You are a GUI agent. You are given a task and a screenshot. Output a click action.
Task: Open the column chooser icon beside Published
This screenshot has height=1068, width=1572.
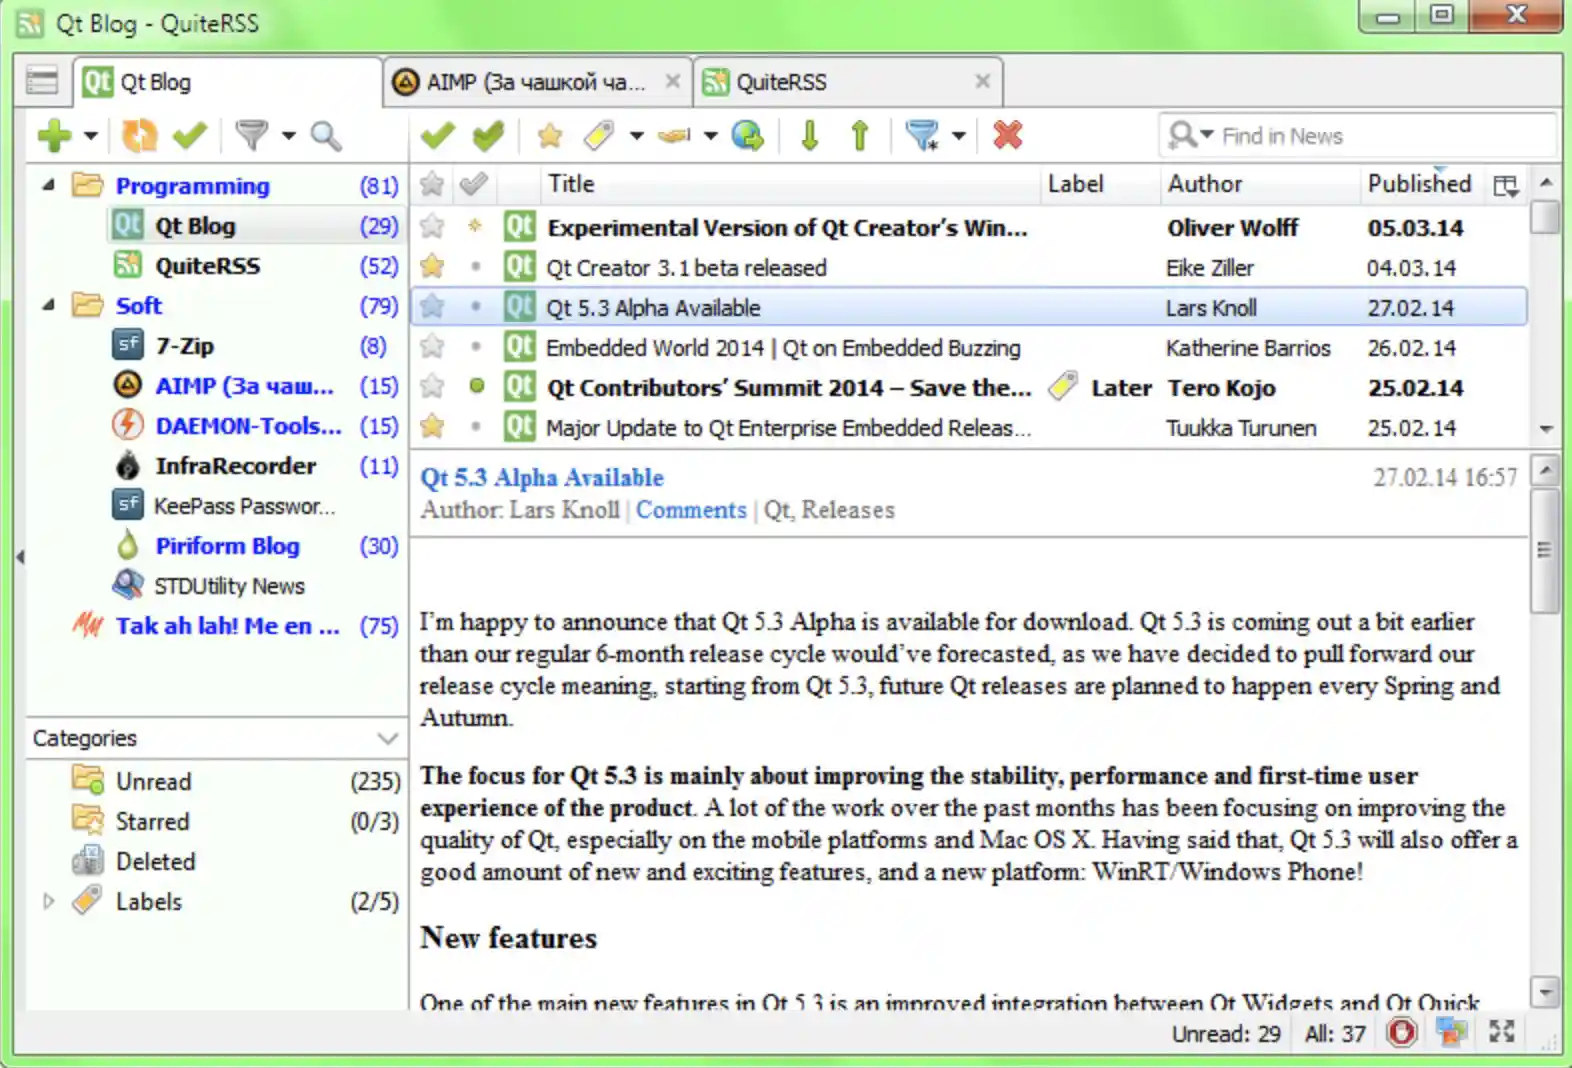tap(1506, 185)
